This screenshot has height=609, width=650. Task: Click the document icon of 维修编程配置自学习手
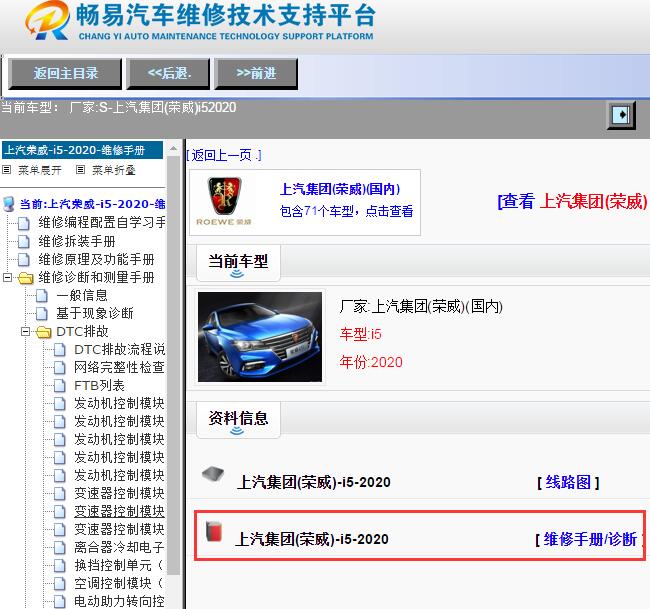pyautogui.click(x=24, y=223)
